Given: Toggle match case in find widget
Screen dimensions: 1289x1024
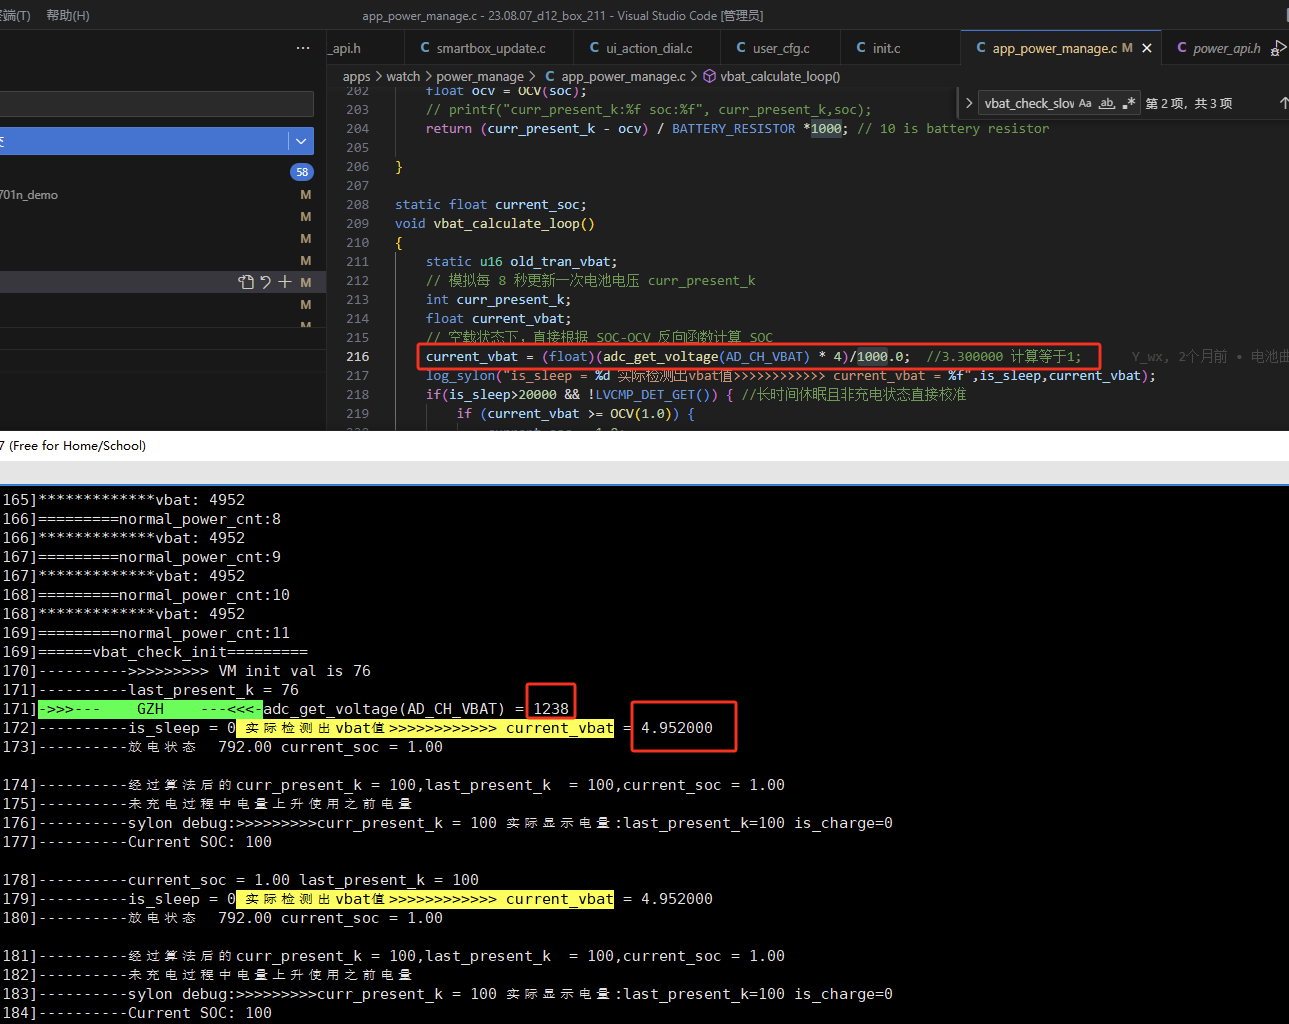Looking at the screenshot, I should 1085,103.
